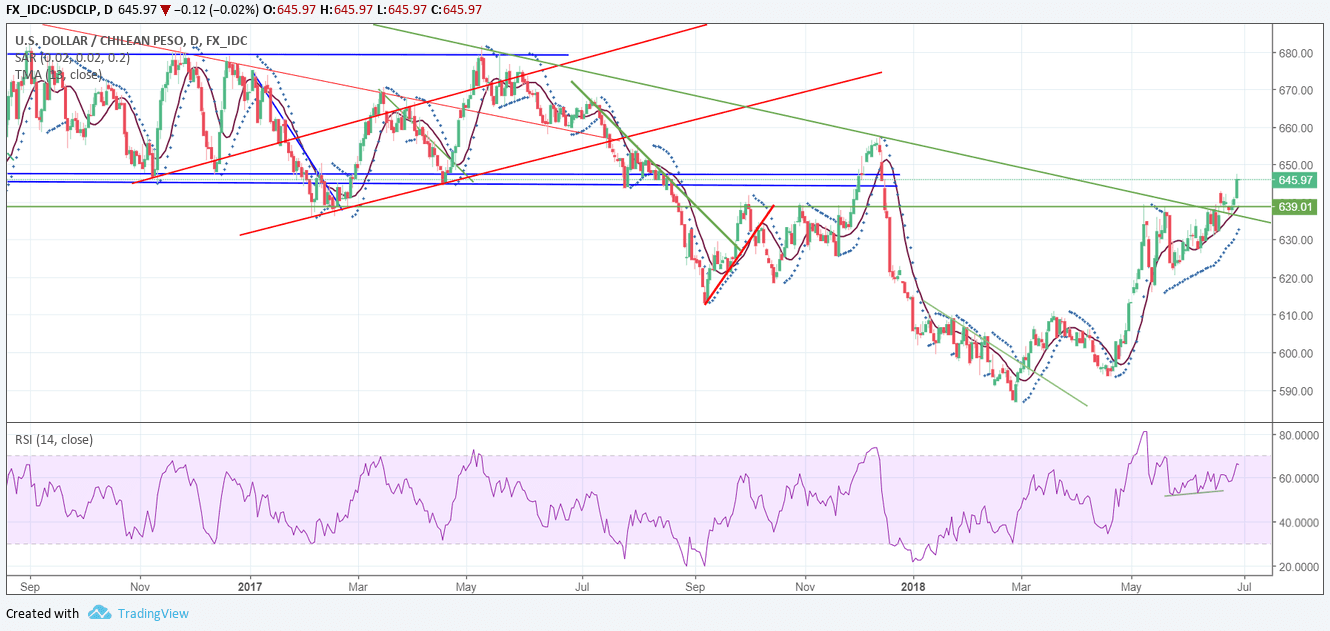Click the 610.00 price axis label
Viewport: 1330px width, 631px height.
pyautogui.click(x=1297, y=315)
